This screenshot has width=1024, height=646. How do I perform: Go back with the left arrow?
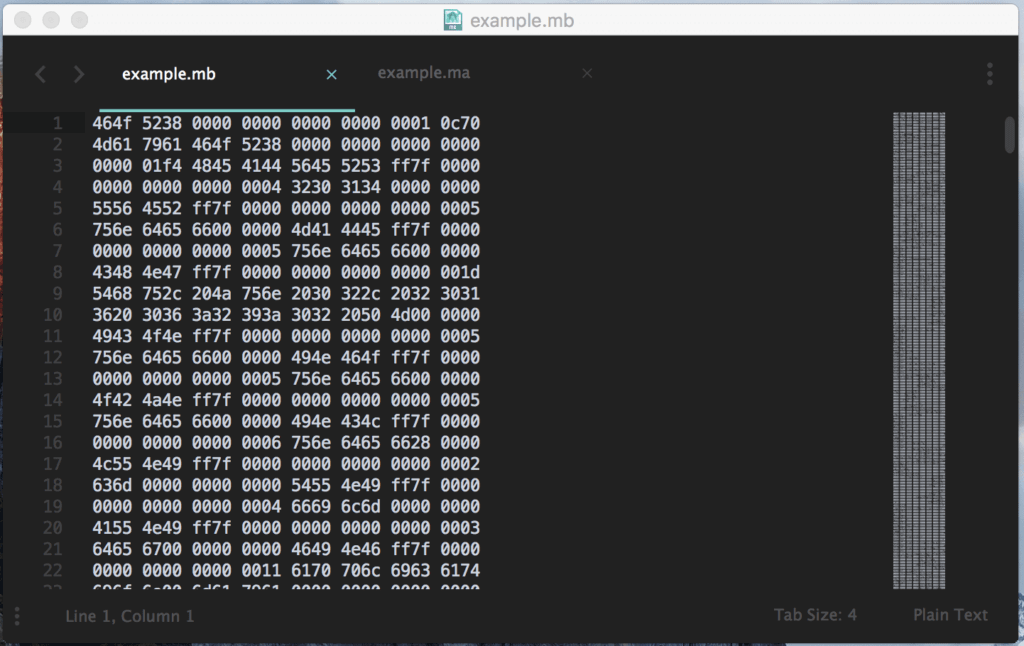(40, 74)
